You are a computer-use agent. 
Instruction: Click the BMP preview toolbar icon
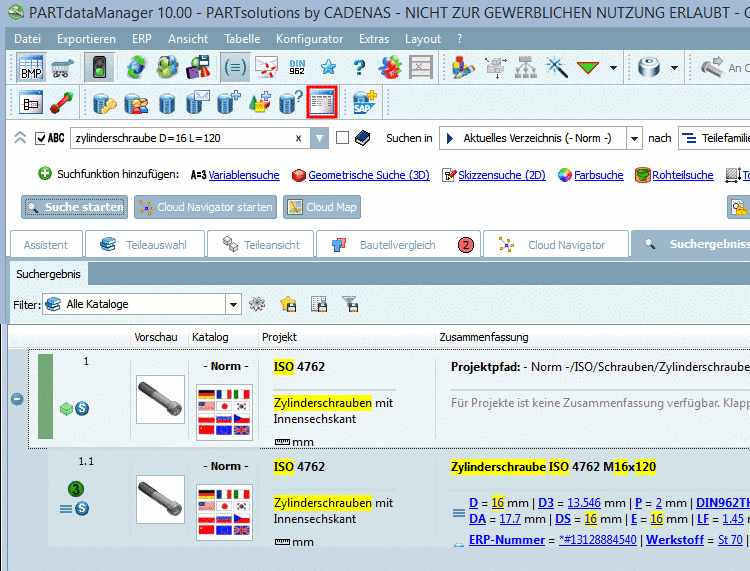31,67
